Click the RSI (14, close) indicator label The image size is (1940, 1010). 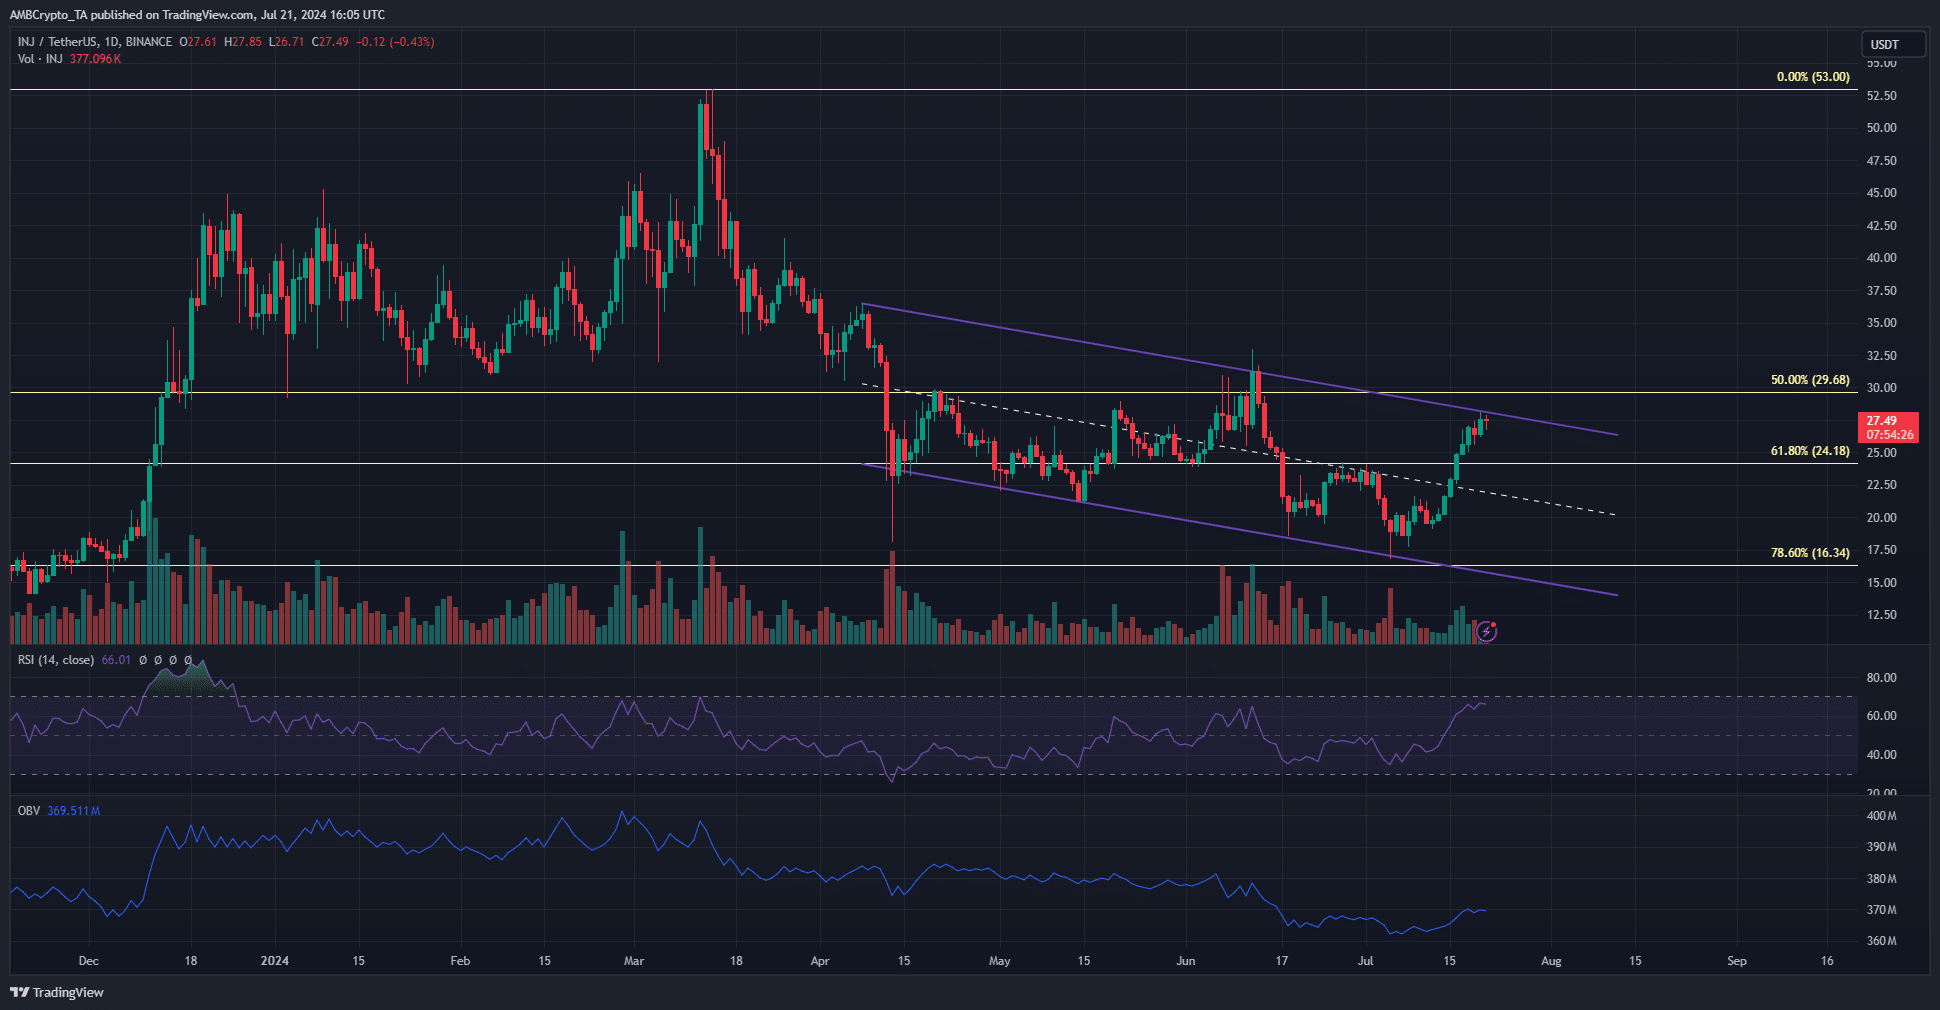point(56,660)
